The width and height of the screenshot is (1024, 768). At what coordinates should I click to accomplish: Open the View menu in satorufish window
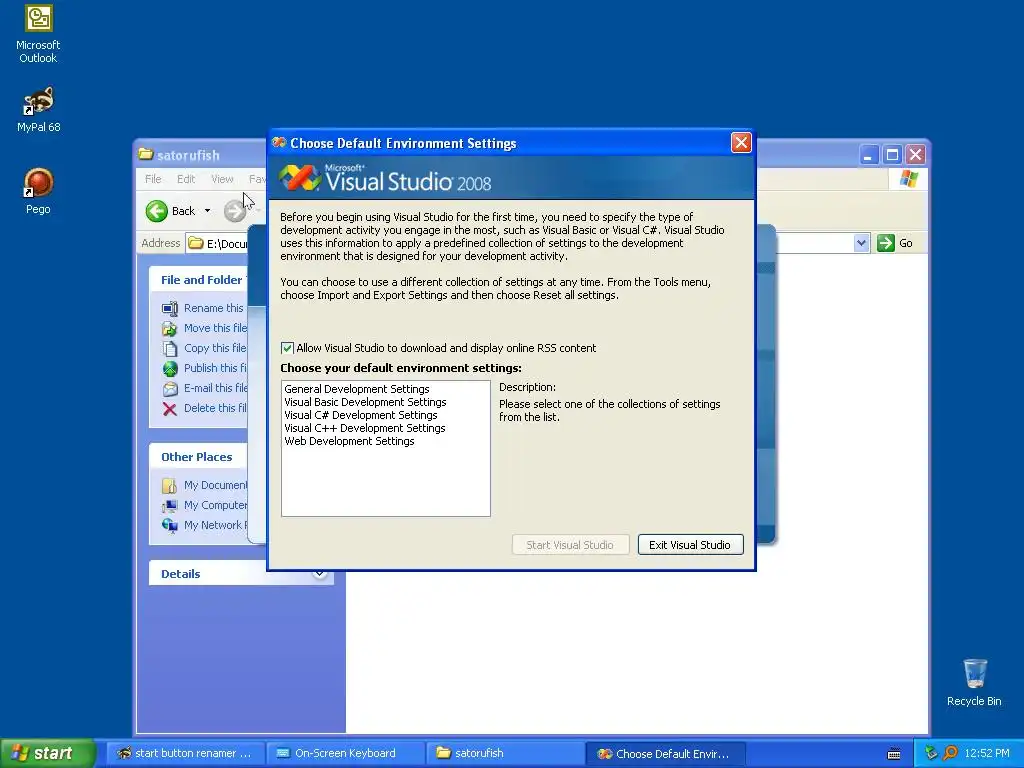(x=222, y=179)
